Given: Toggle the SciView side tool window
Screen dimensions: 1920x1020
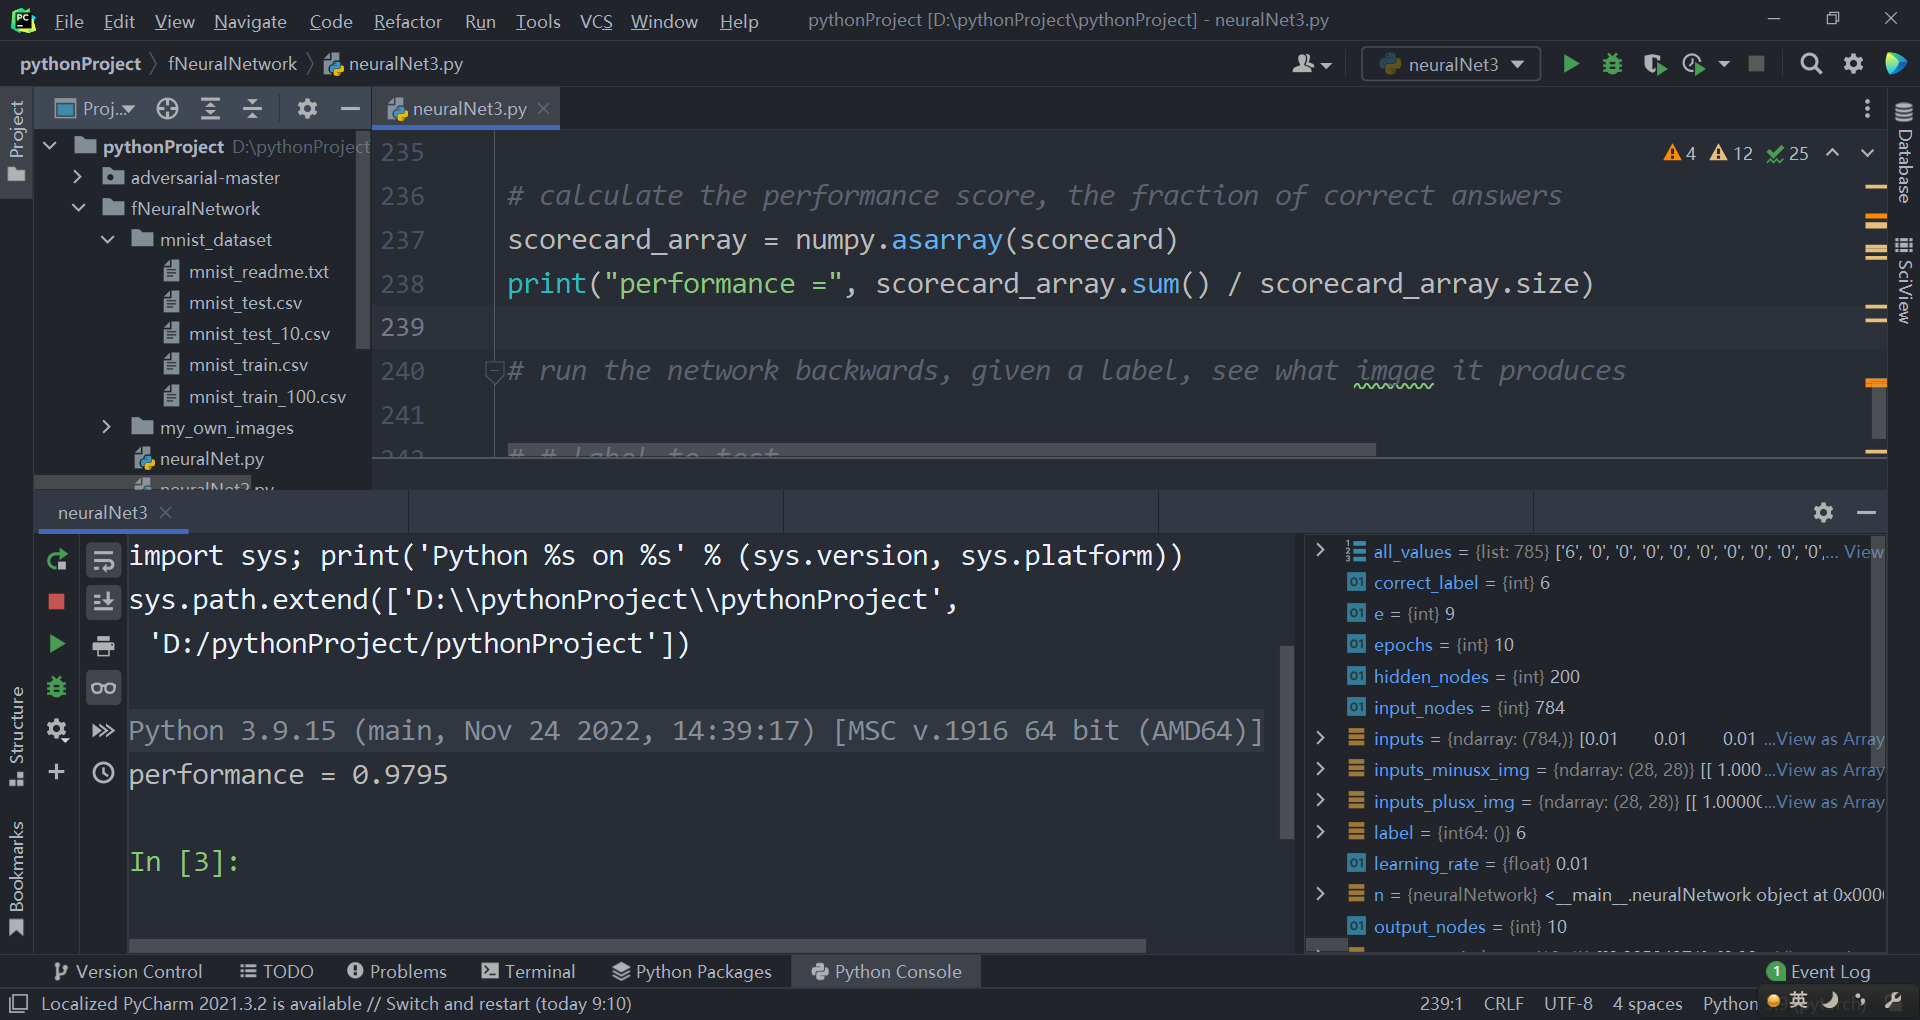Looking at the screenshot, I should [x=1904, y=281].
